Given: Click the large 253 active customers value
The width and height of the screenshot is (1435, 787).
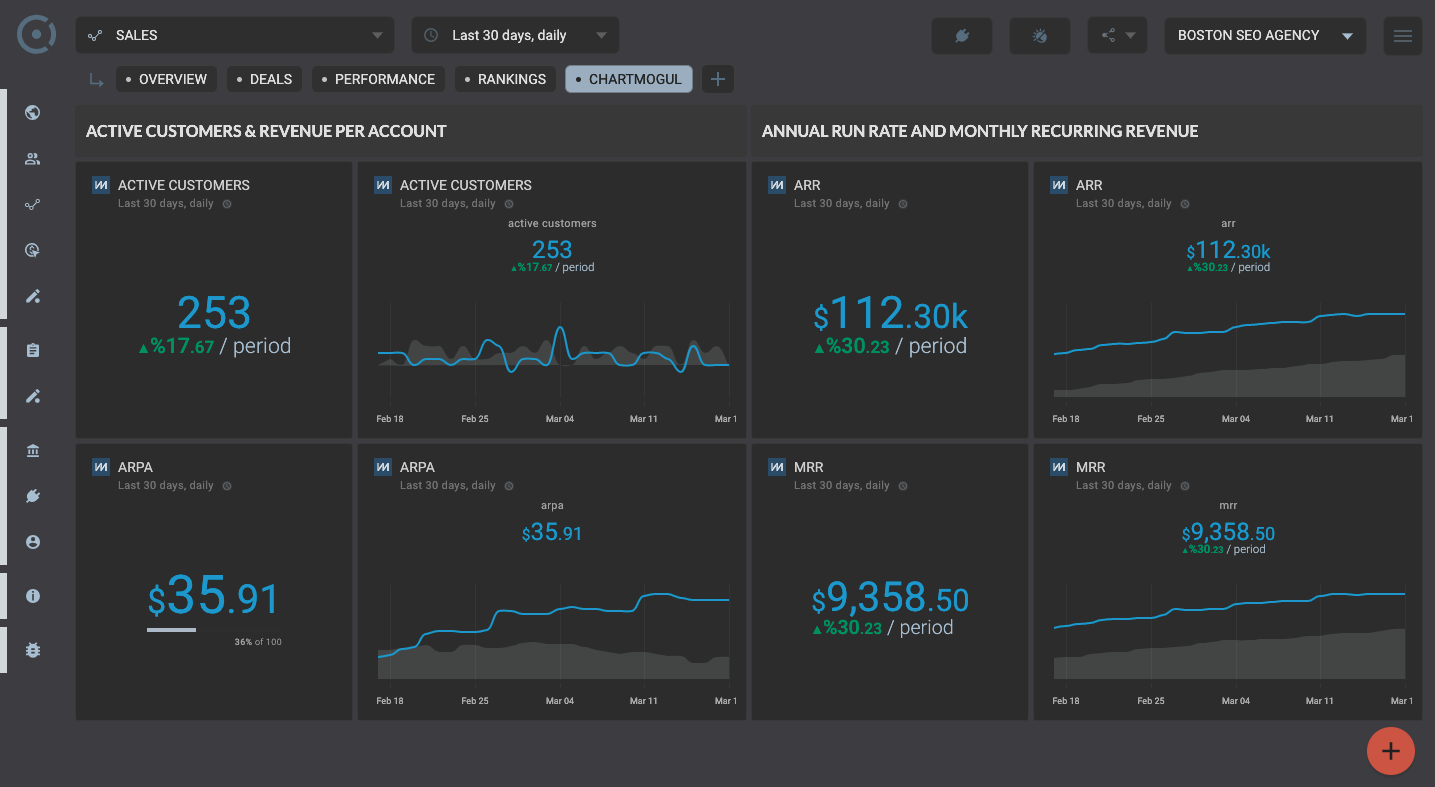Looking at the screenshot, I should (x=214, y=313).
